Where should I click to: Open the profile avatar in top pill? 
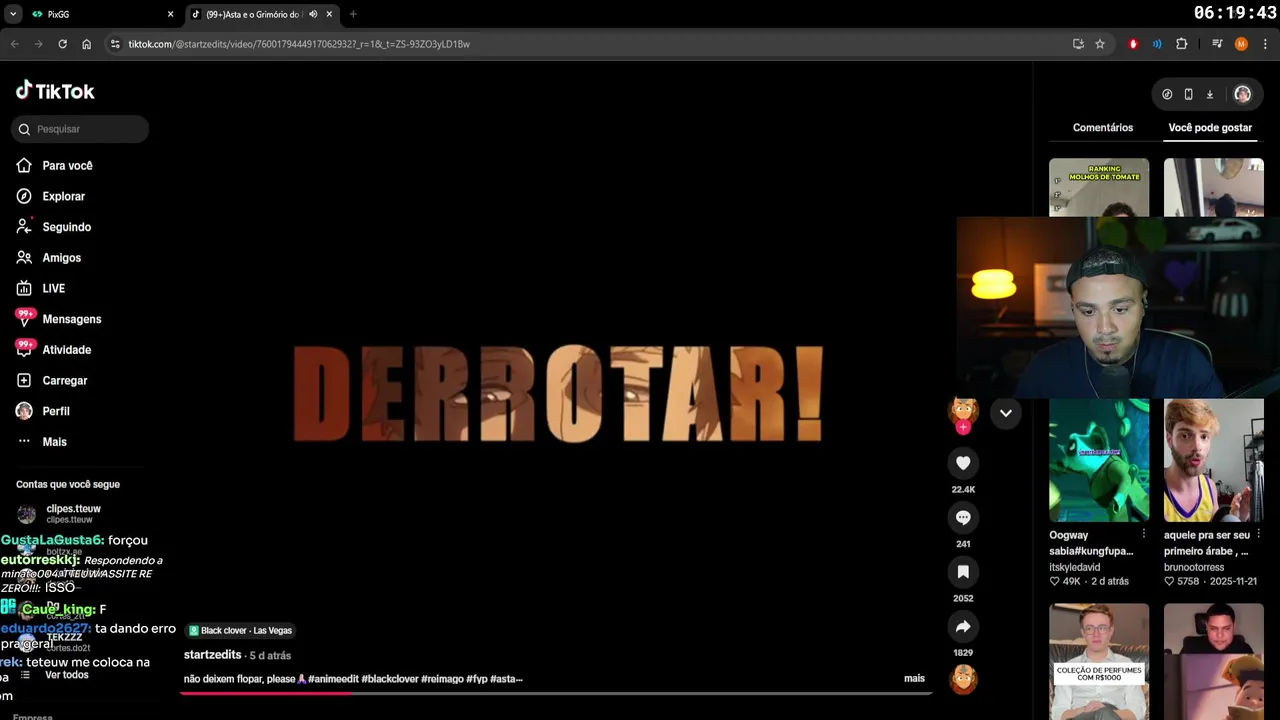pos(1242,94)
